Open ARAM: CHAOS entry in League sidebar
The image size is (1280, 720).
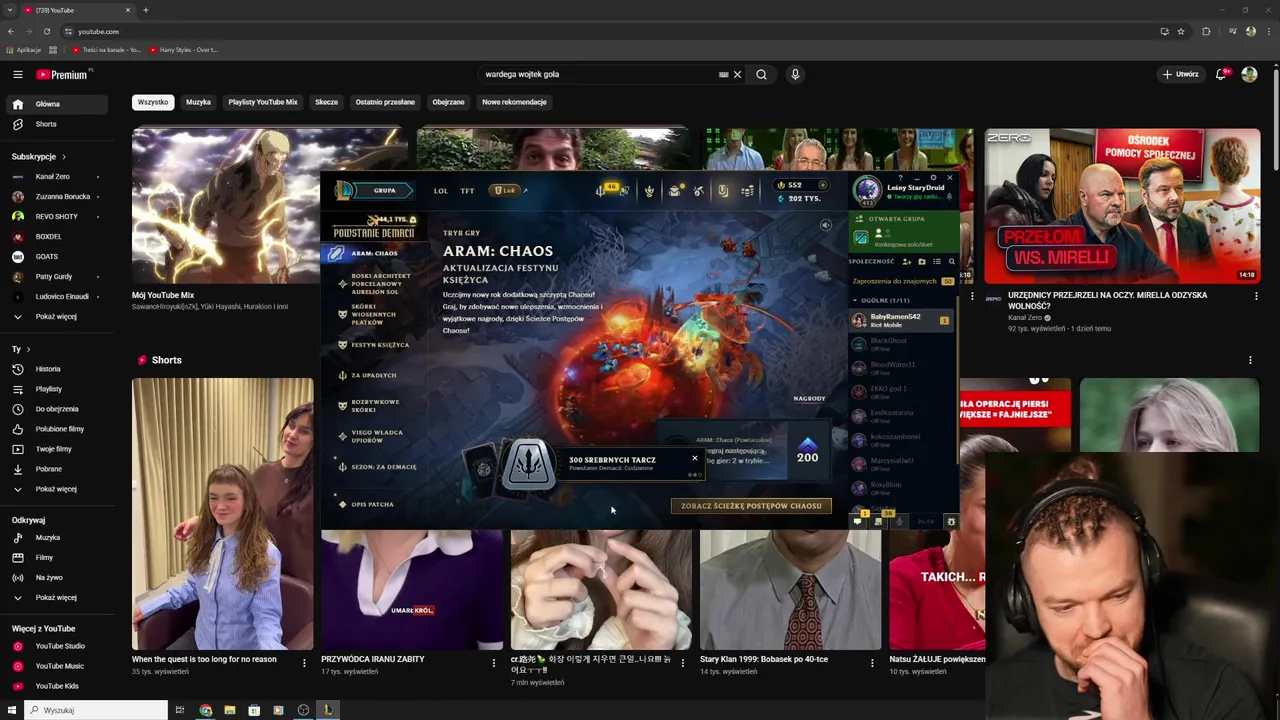374,254
